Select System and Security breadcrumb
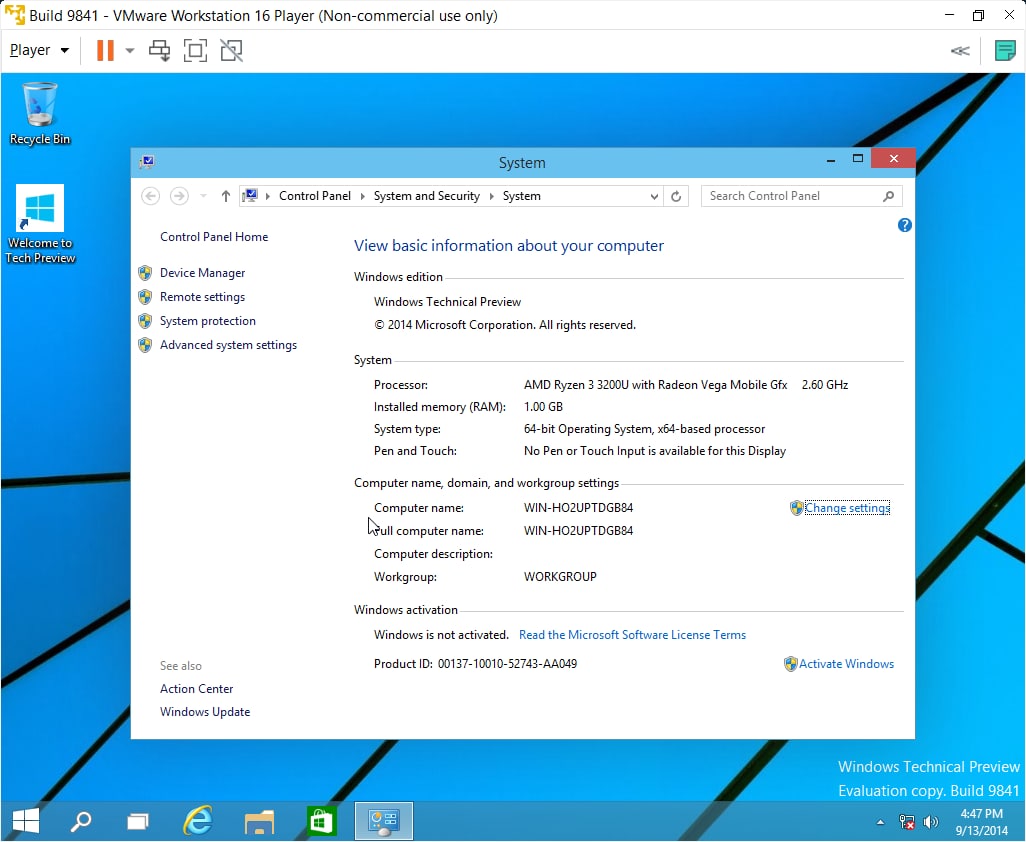This screenshot has height=842, width=1026. 427,196
